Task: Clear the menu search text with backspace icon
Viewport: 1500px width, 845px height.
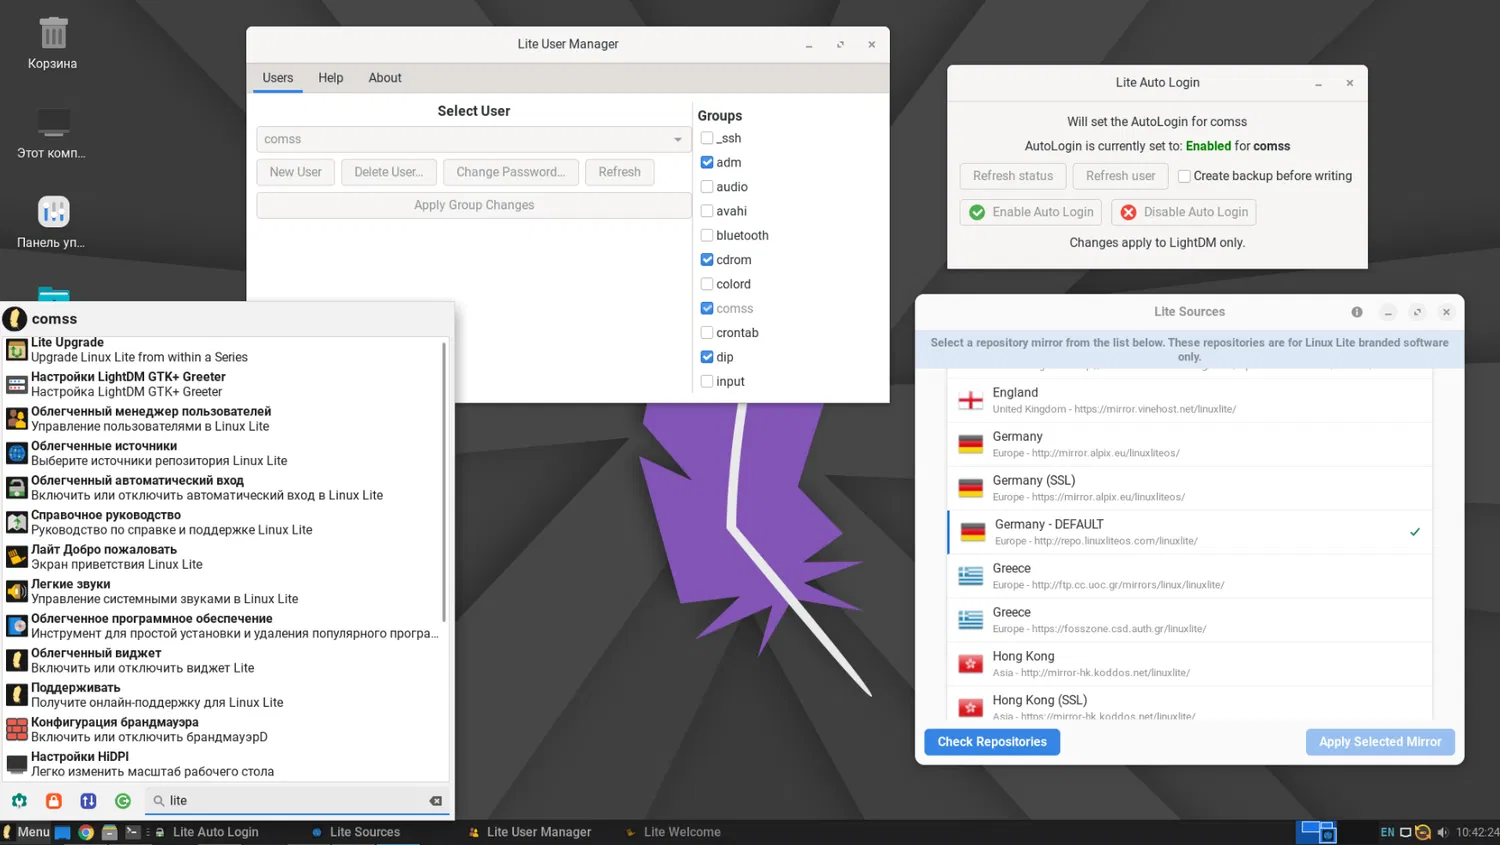Action: (x=436, y=801)
